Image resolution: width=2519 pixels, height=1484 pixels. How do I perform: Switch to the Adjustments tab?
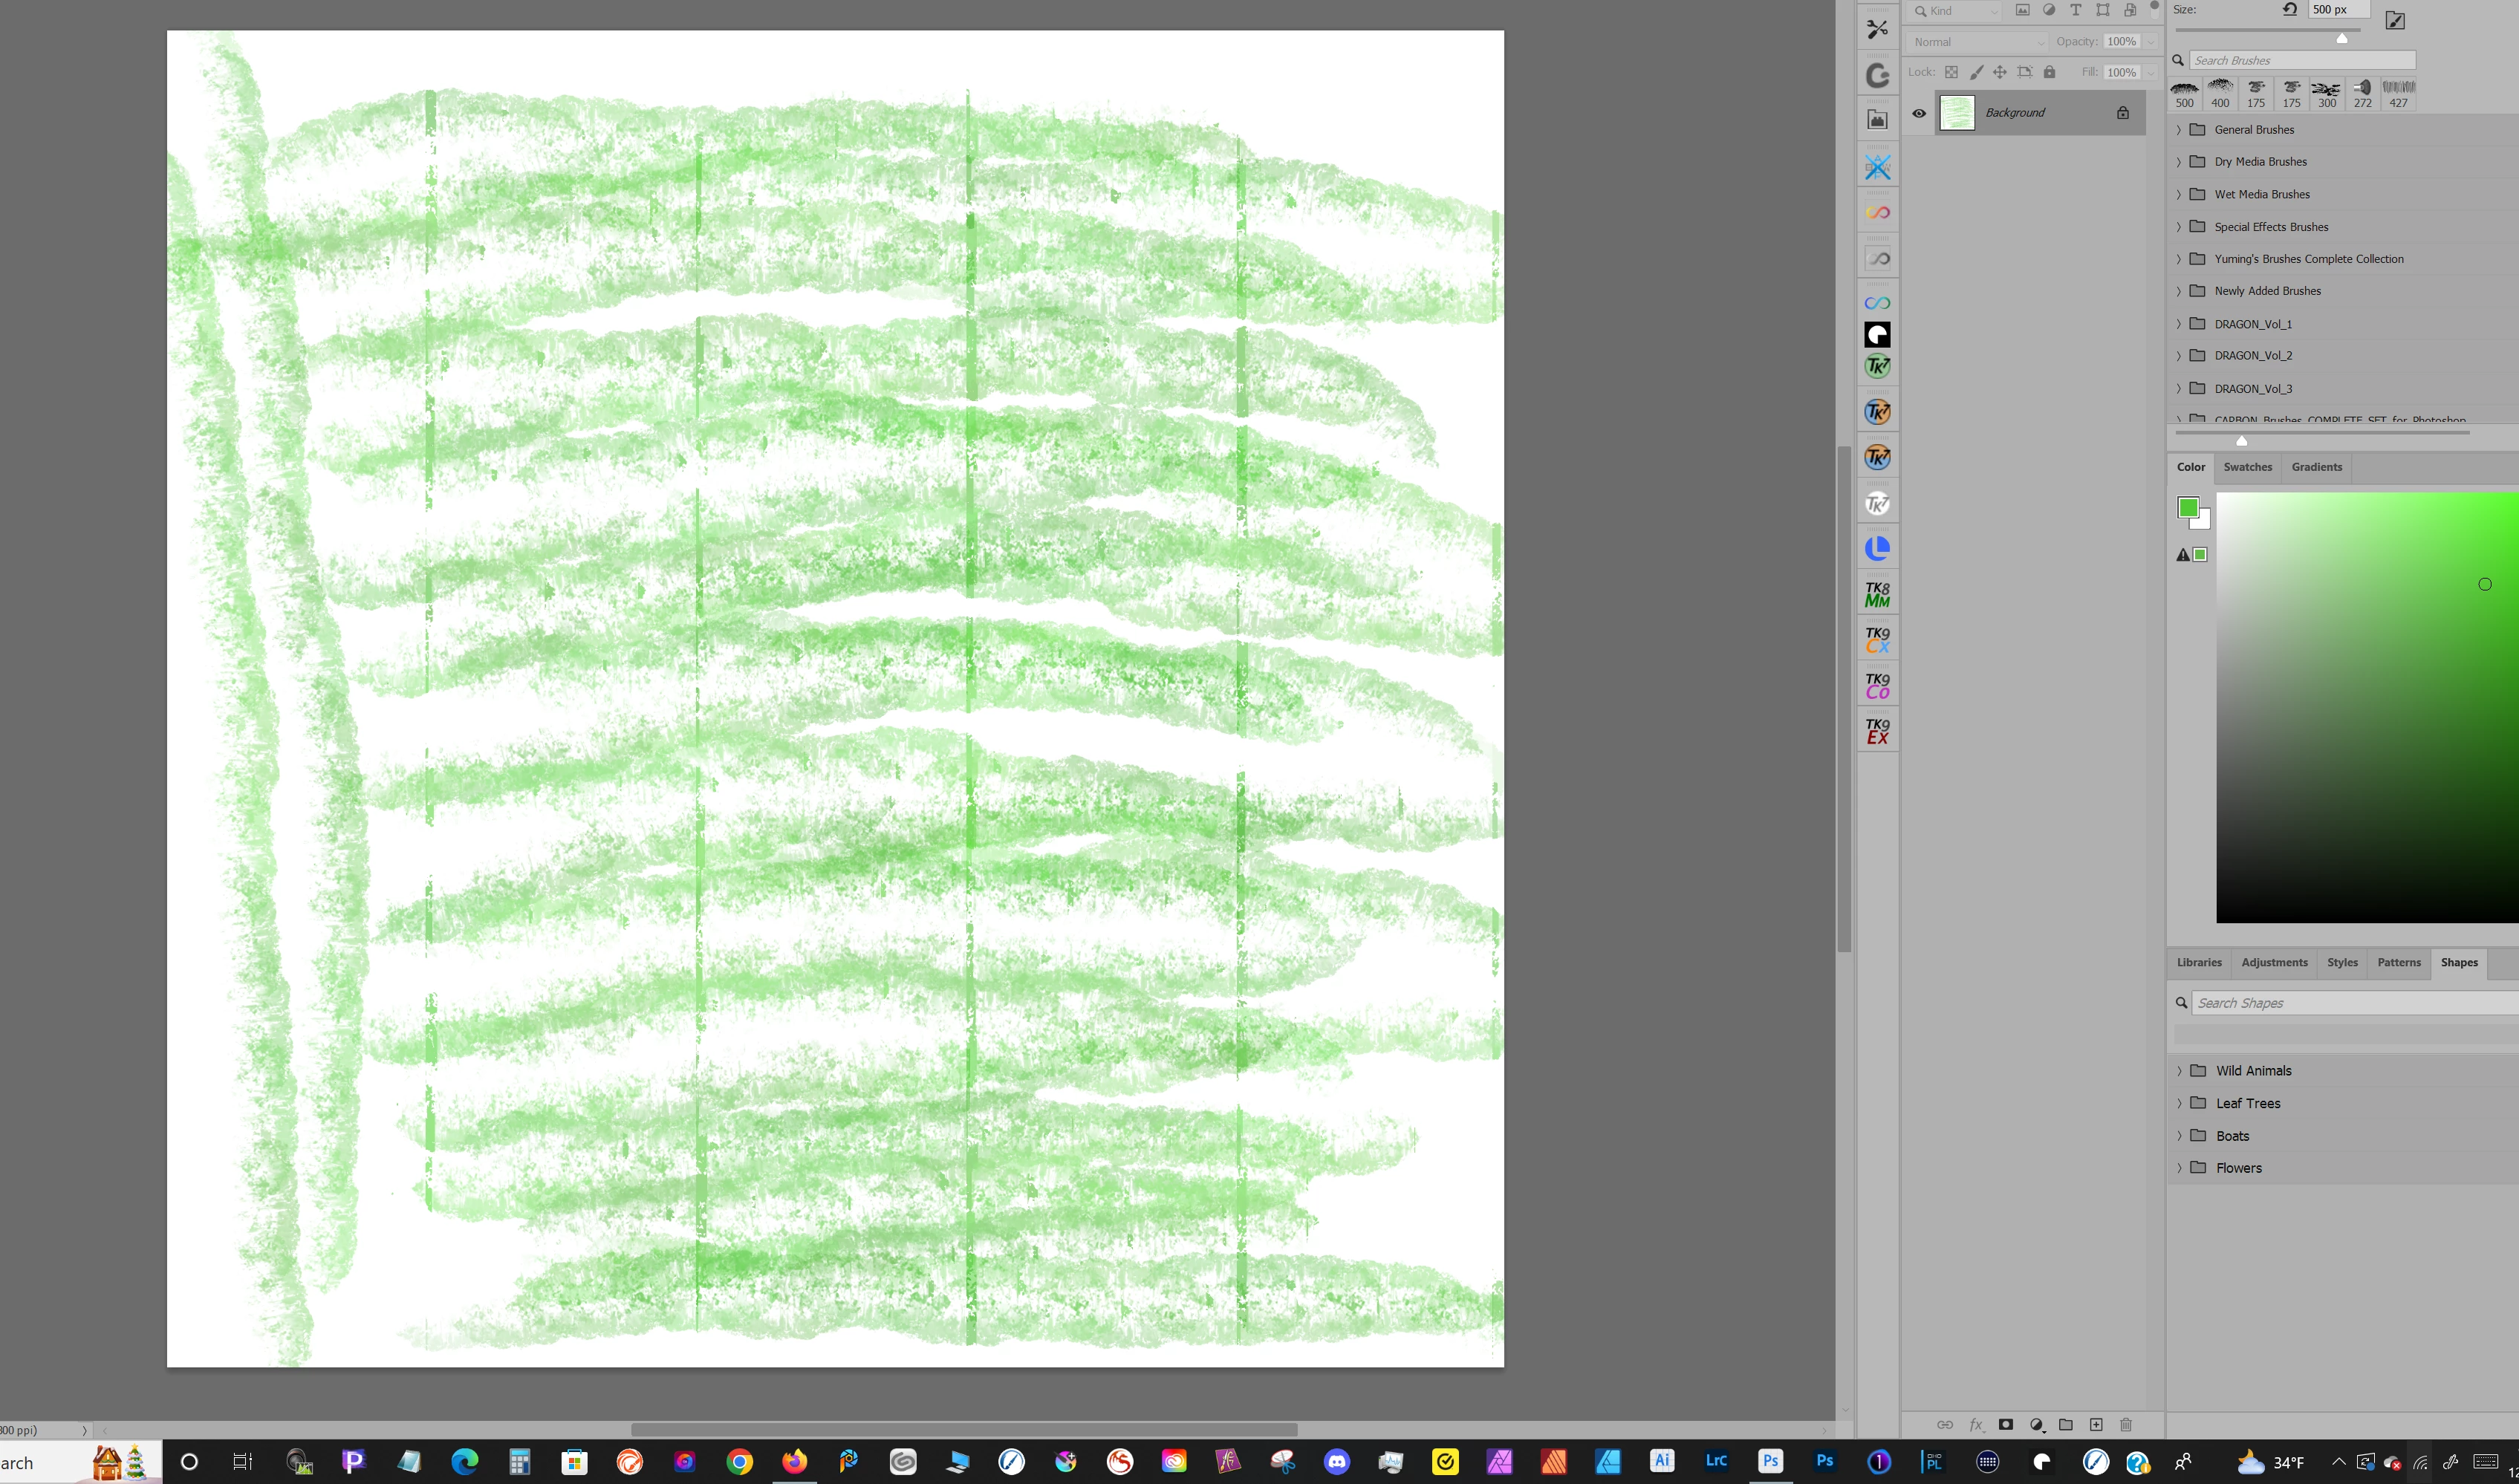(2274, 962)
